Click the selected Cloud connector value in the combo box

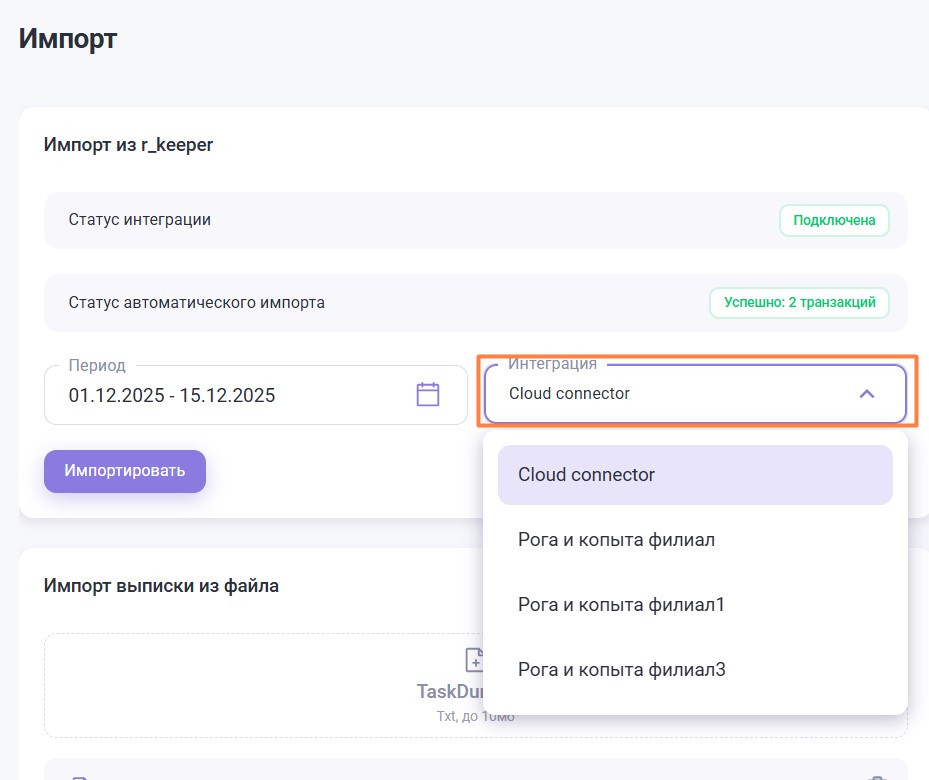pos(569,394)
